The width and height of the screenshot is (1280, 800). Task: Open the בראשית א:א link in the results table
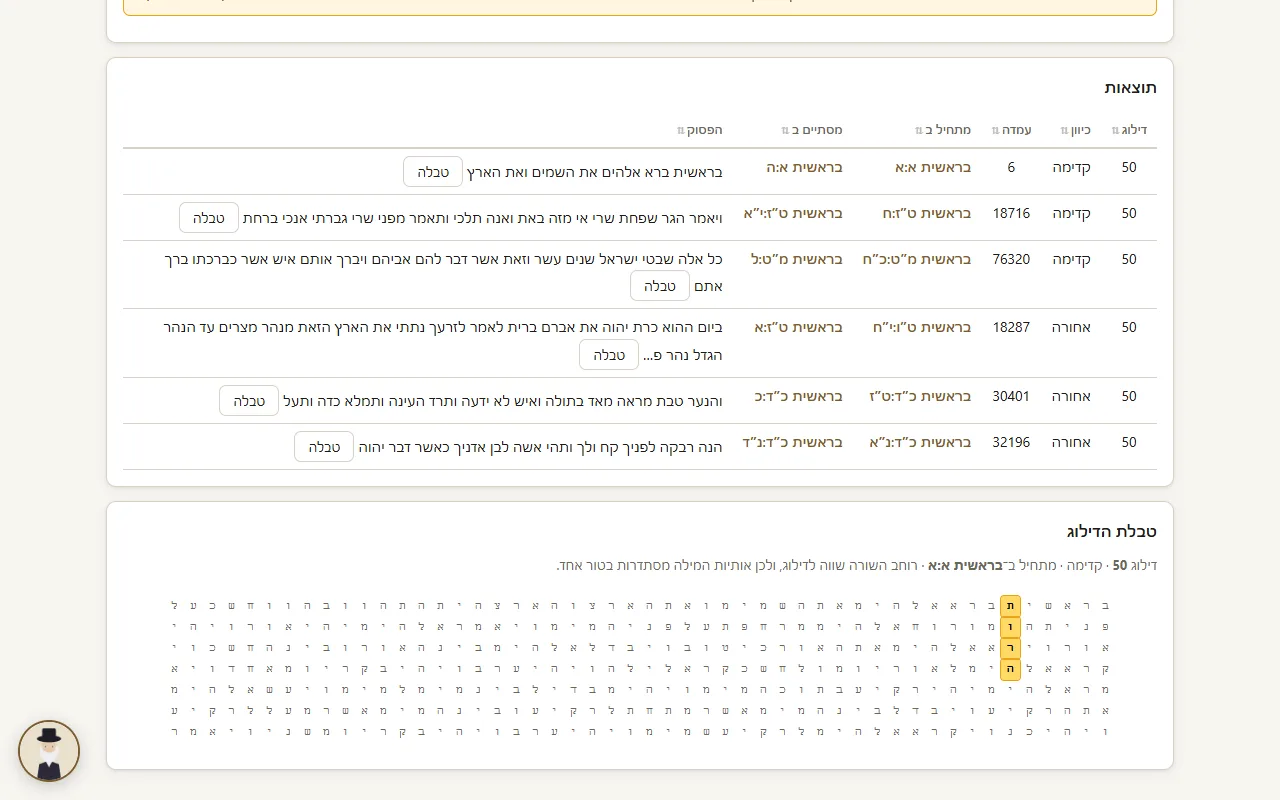[933, 168]
